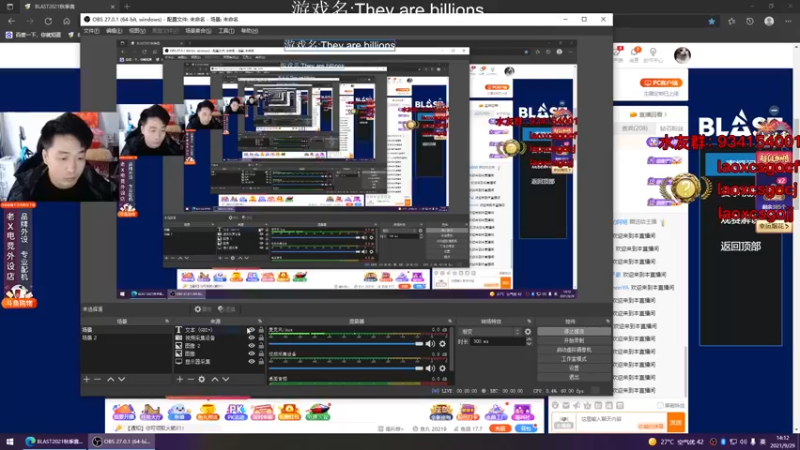800x450 pixels.
Task: Open the PK activity gift icon
Action: tap(235, 411)
